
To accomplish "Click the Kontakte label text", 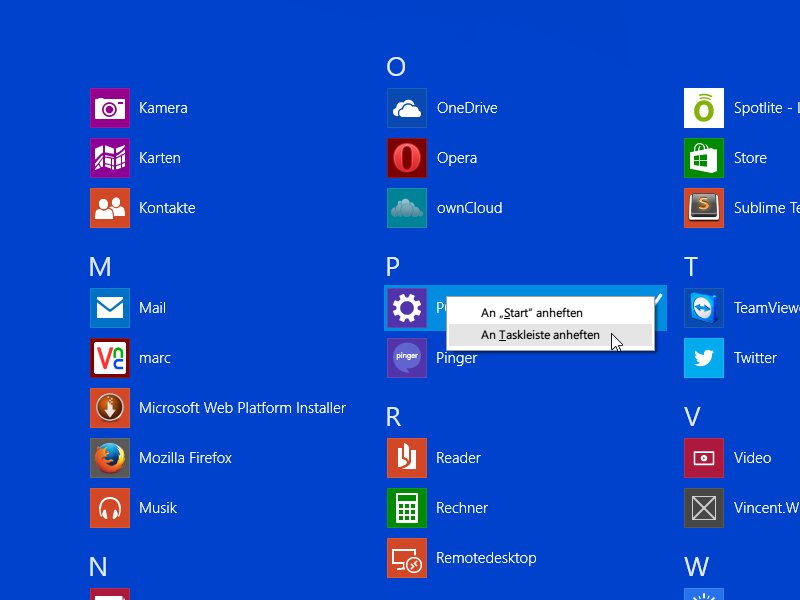I will [x=167, y=208].
